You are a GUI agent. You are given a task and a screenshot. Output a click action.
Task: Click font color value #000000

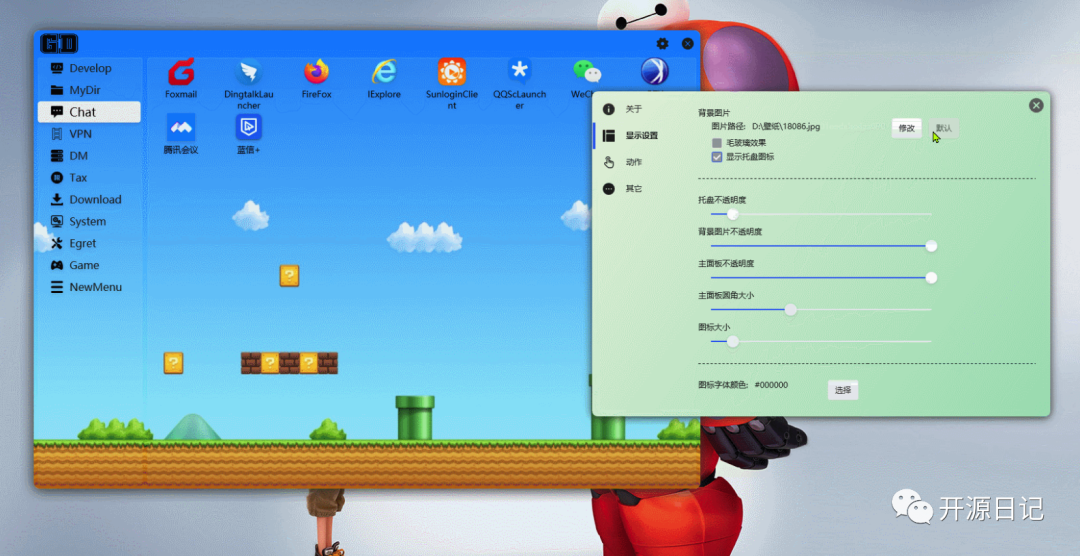pos(771,385)
